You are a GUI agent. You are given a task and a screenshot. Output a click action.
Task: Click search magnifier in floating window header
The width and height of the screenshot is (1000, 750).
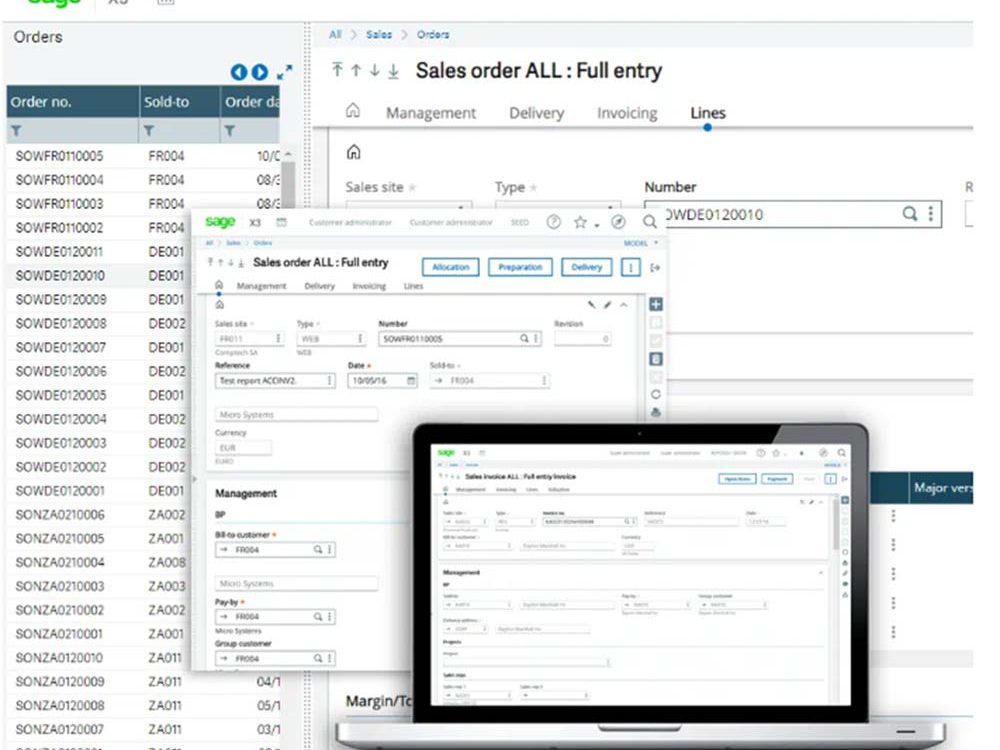(650, 222)
